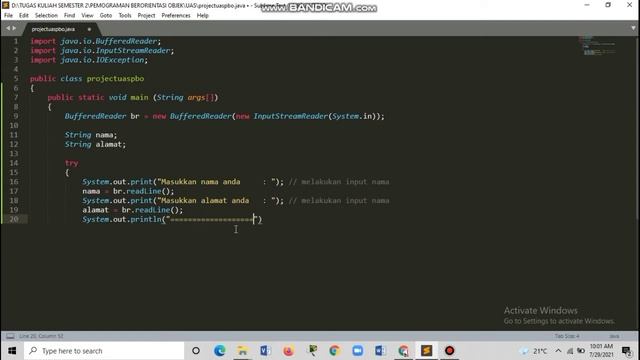
Task: Open the Edit menu
Action: point(24,16)
